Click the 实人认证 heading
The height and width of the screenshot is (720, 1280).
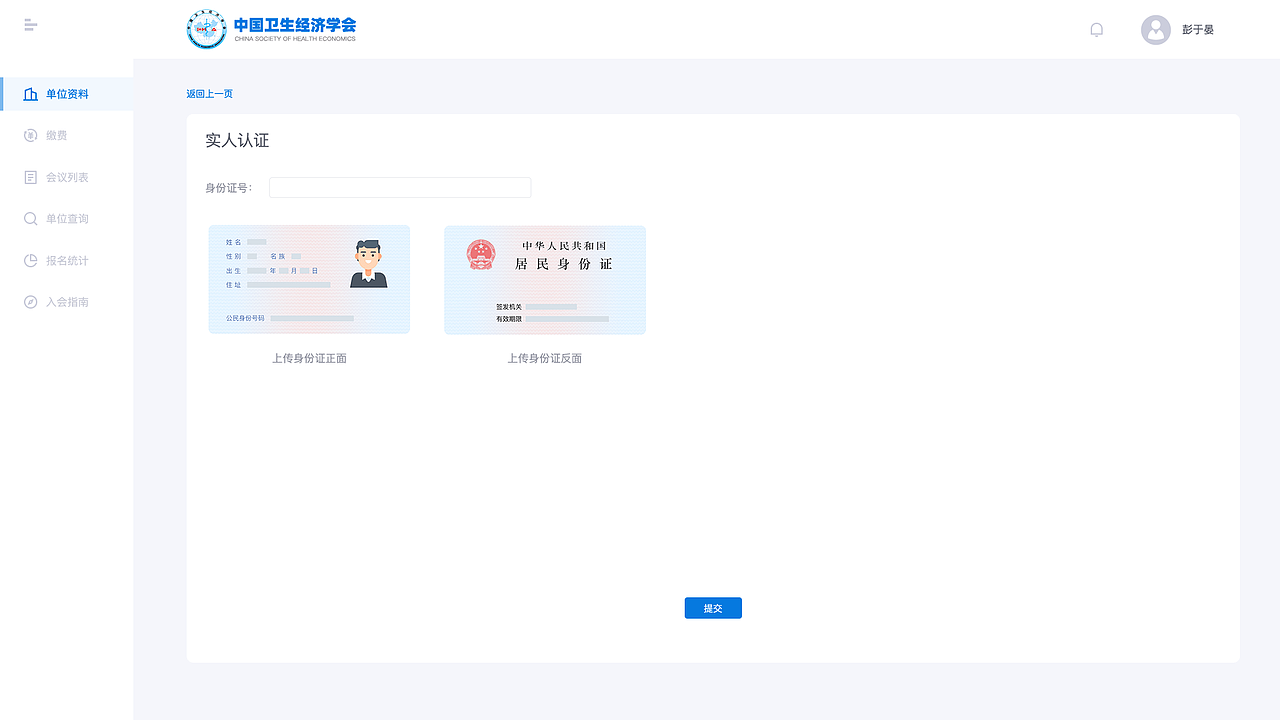pos(237,141)
